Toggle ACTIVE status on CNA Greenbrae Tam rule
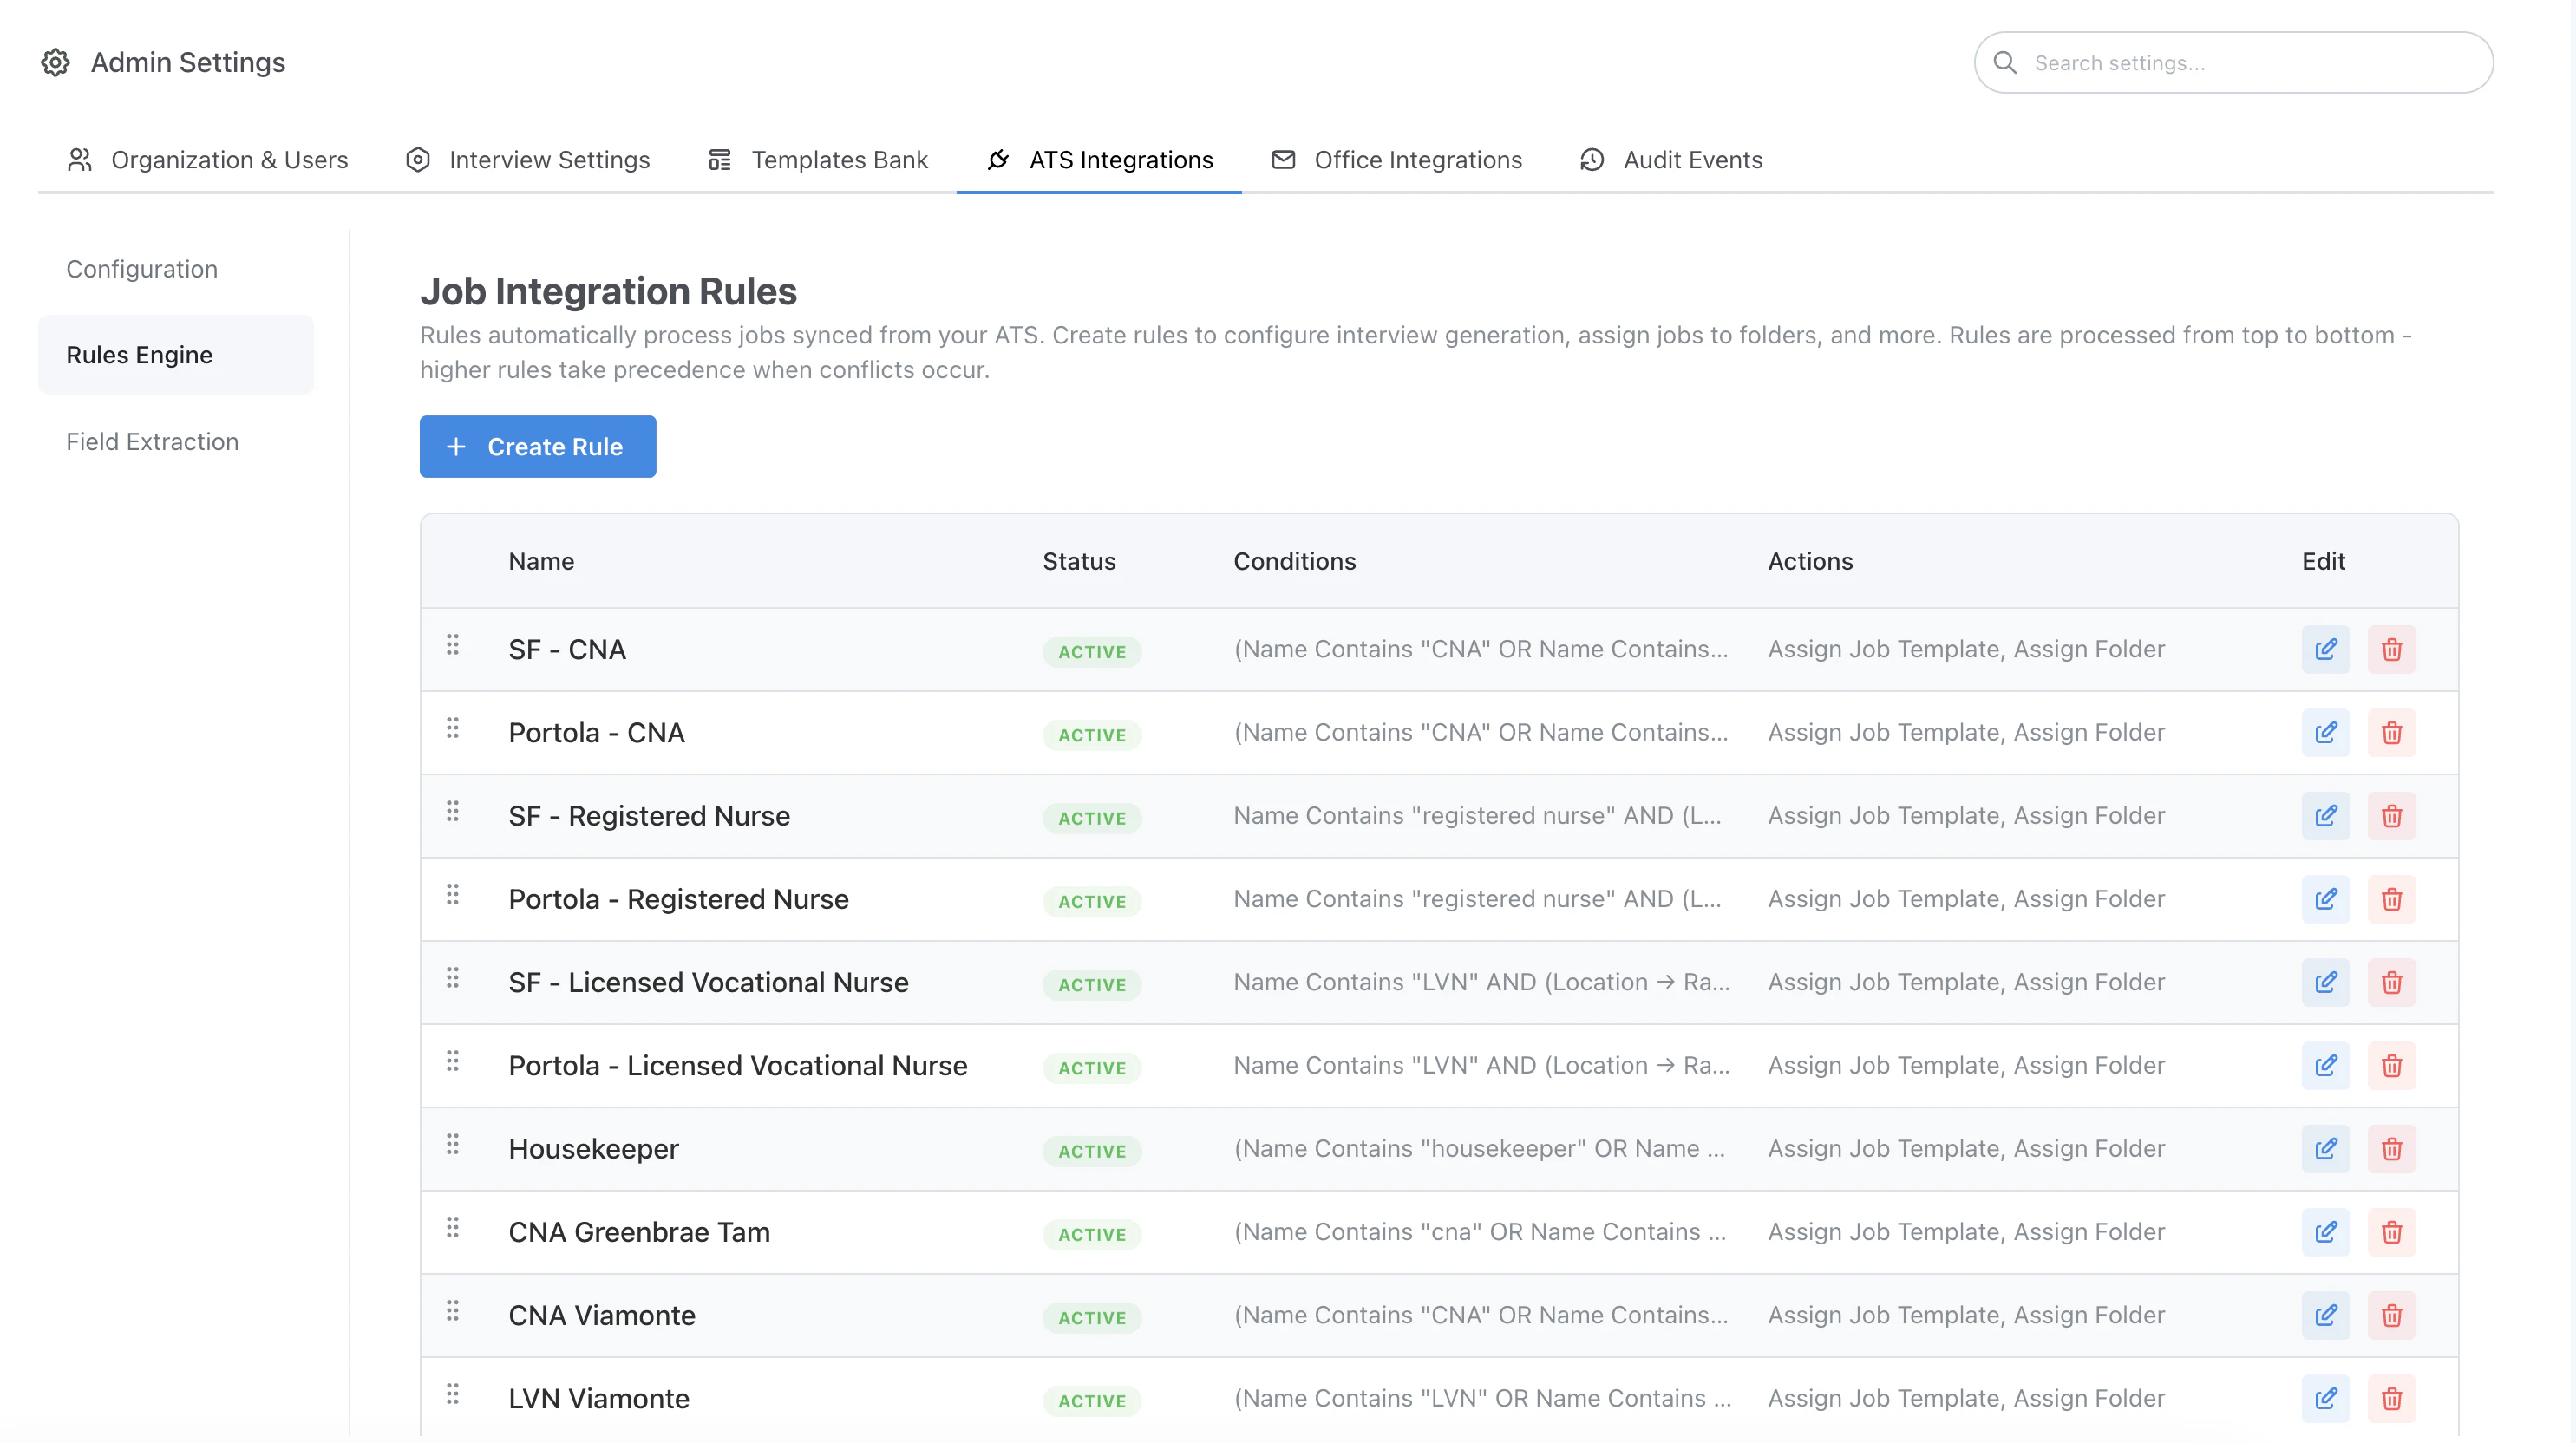This screenshot has width=2576, height=1443. click(x=1092, y=1234)
